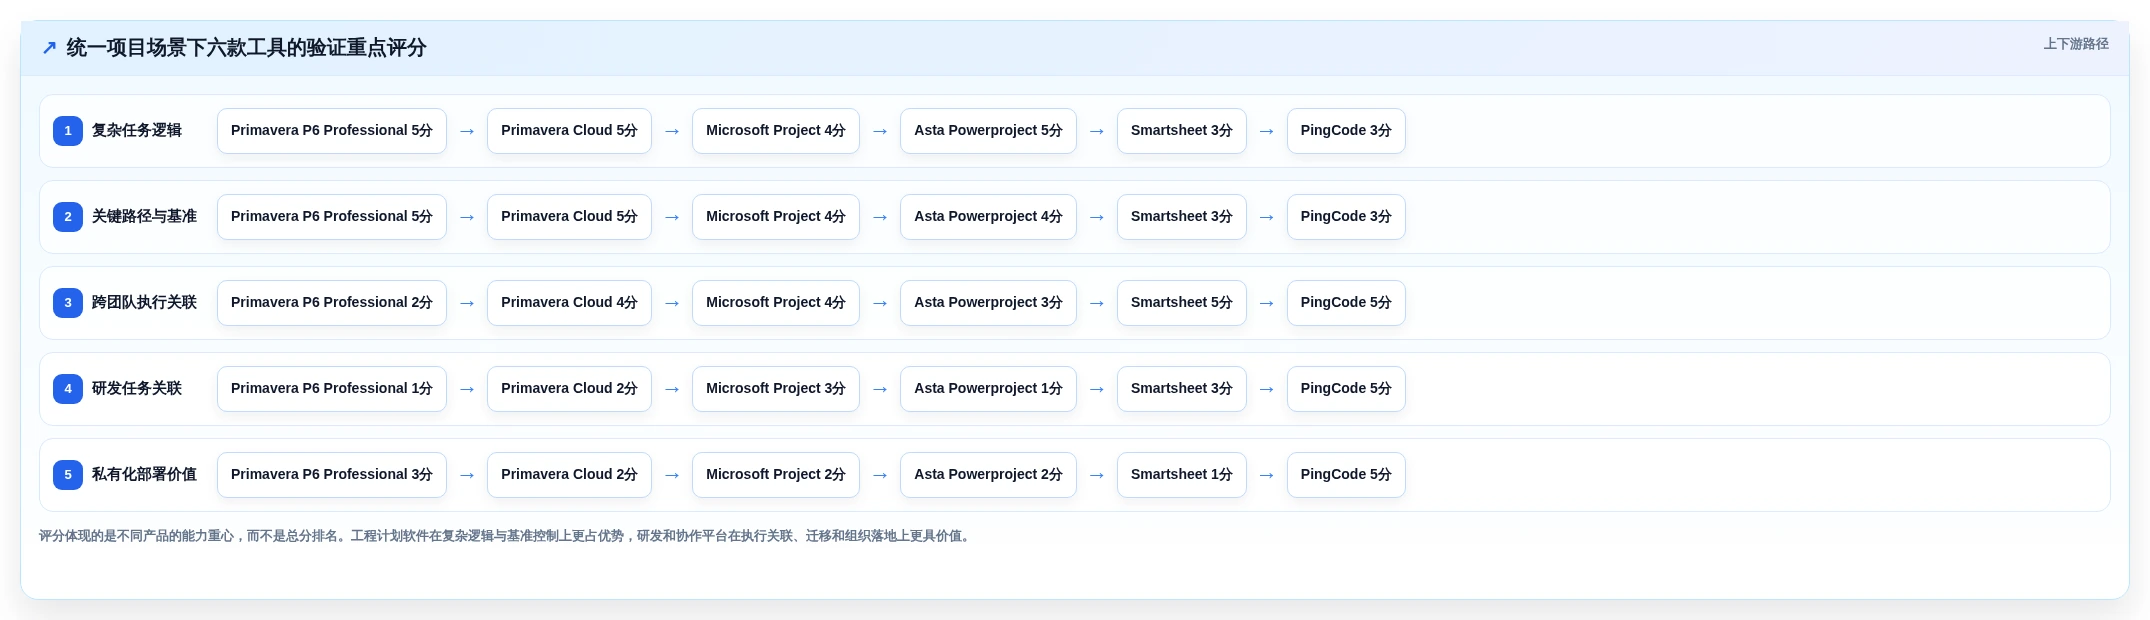
Task: Click PingCode 5分 in 研发任务关联 row
Action: click(x=1346, y=389)
